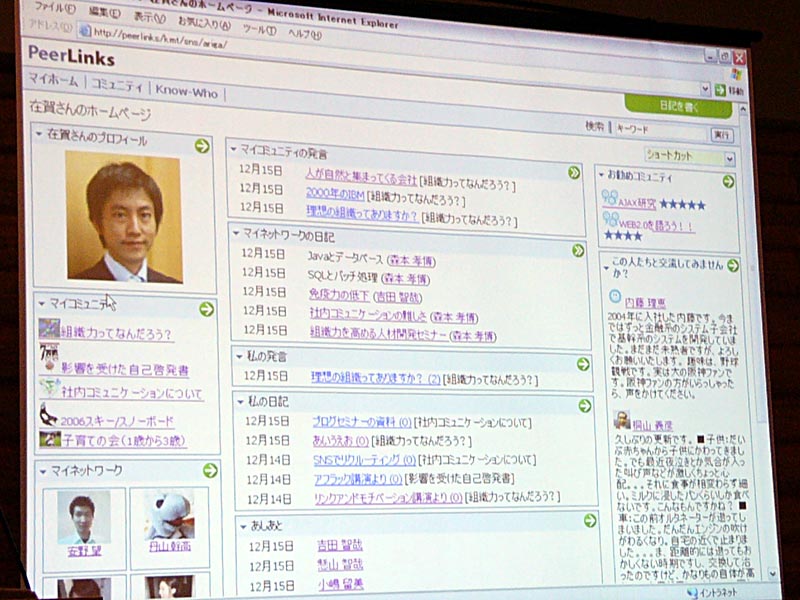Image resolution: width=800 pixels, height=600 pixels.
Task: Collapse the 私の発言 section
Action: point(239,357)
